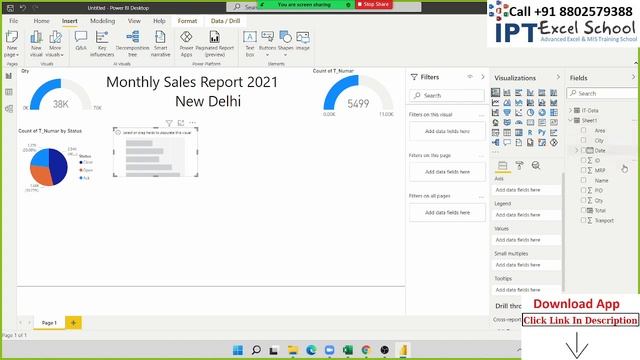Select the gauge visualization icon

[x=518, y=122]
